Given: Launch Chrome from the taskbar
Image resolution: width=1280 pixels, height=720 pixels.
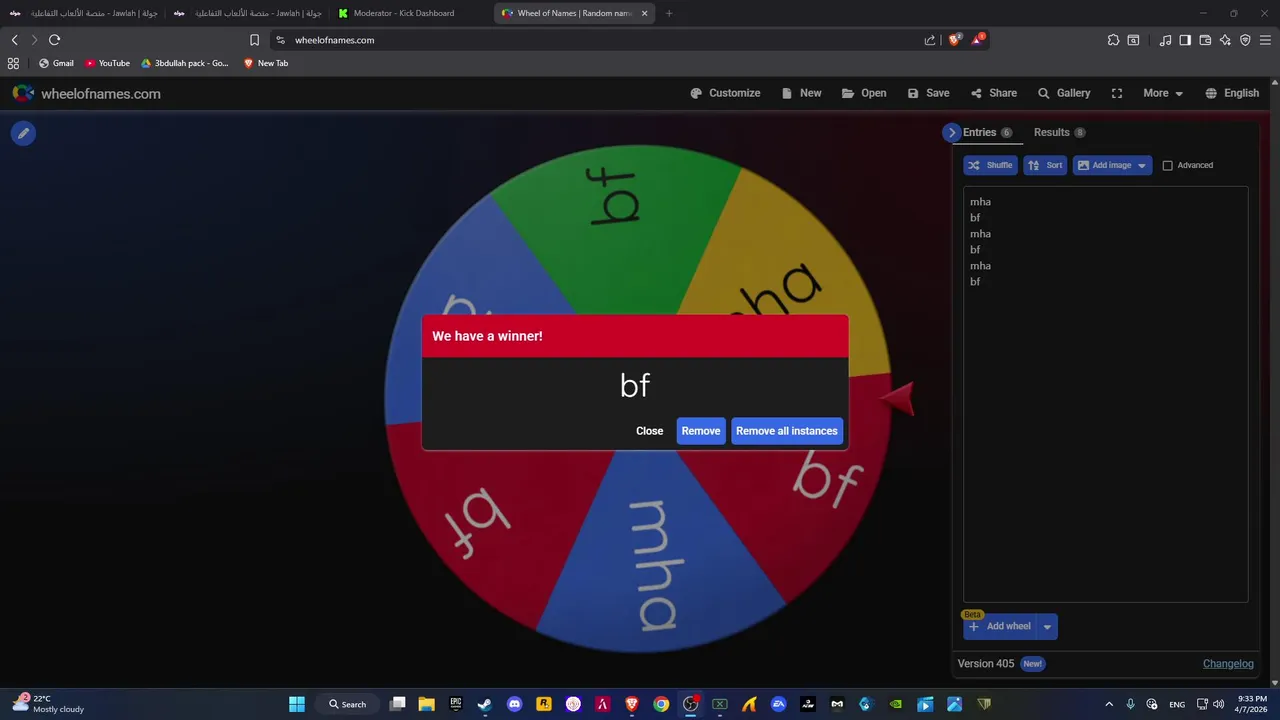Looking at the screenshot, I should click(x=661, y=704).
